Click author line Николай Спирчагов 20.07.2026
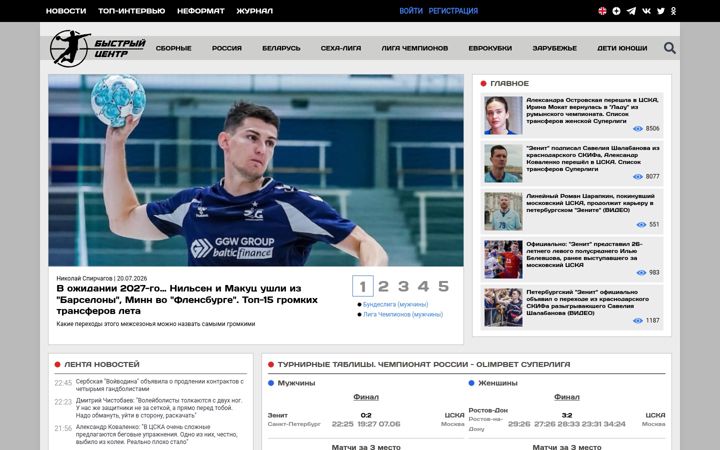 point(102,278)
